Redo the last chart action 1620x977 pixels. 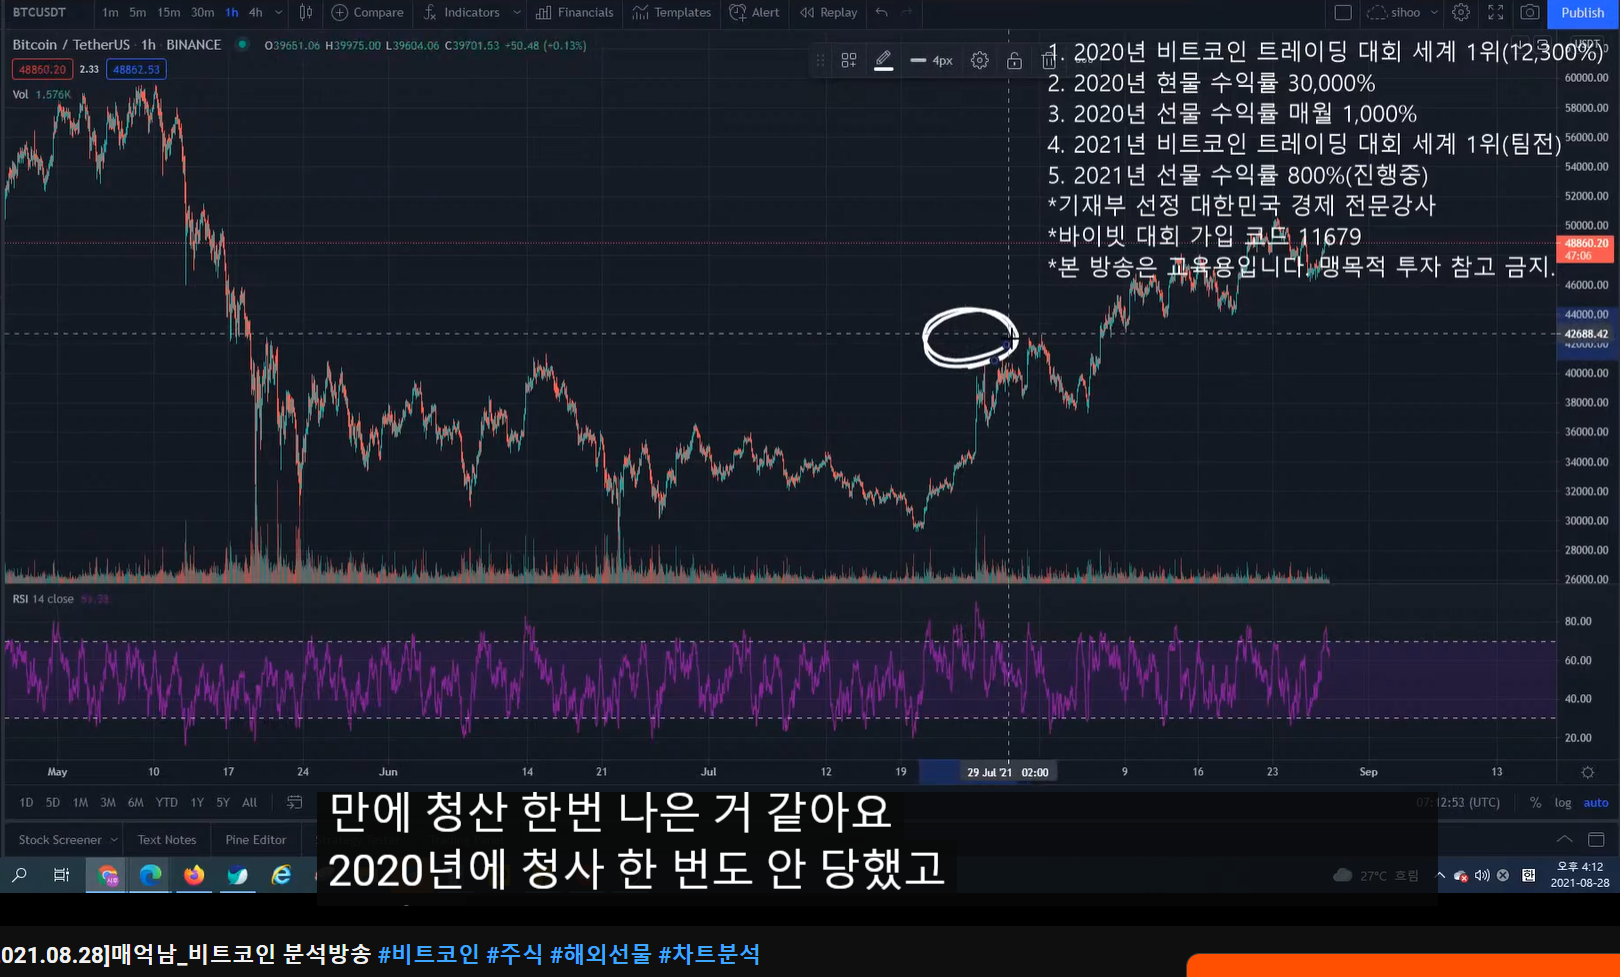tap(907, 13)
